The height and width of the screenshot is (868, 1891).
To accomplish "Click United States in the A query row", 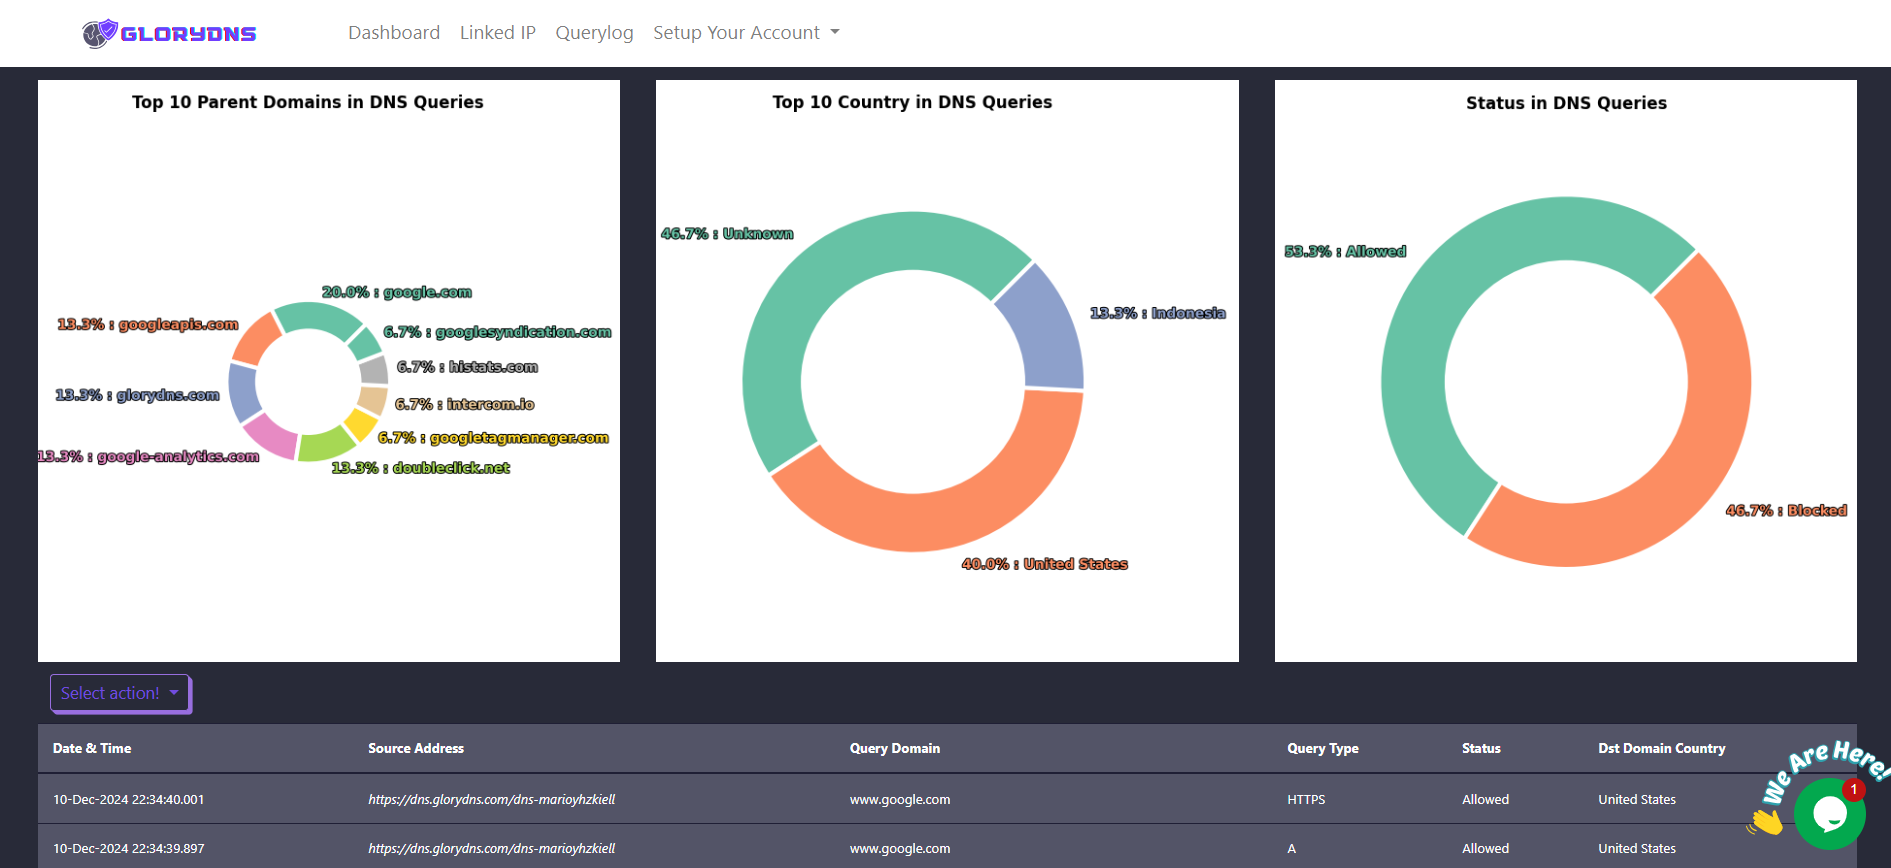I will tap(1637, 849).
